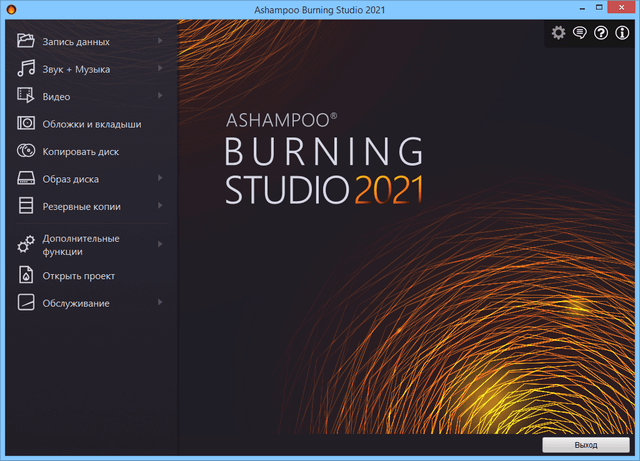Screen dimensions: 640x461
Task: Open the feedback speech bubble icon
Action: (579, 33)
